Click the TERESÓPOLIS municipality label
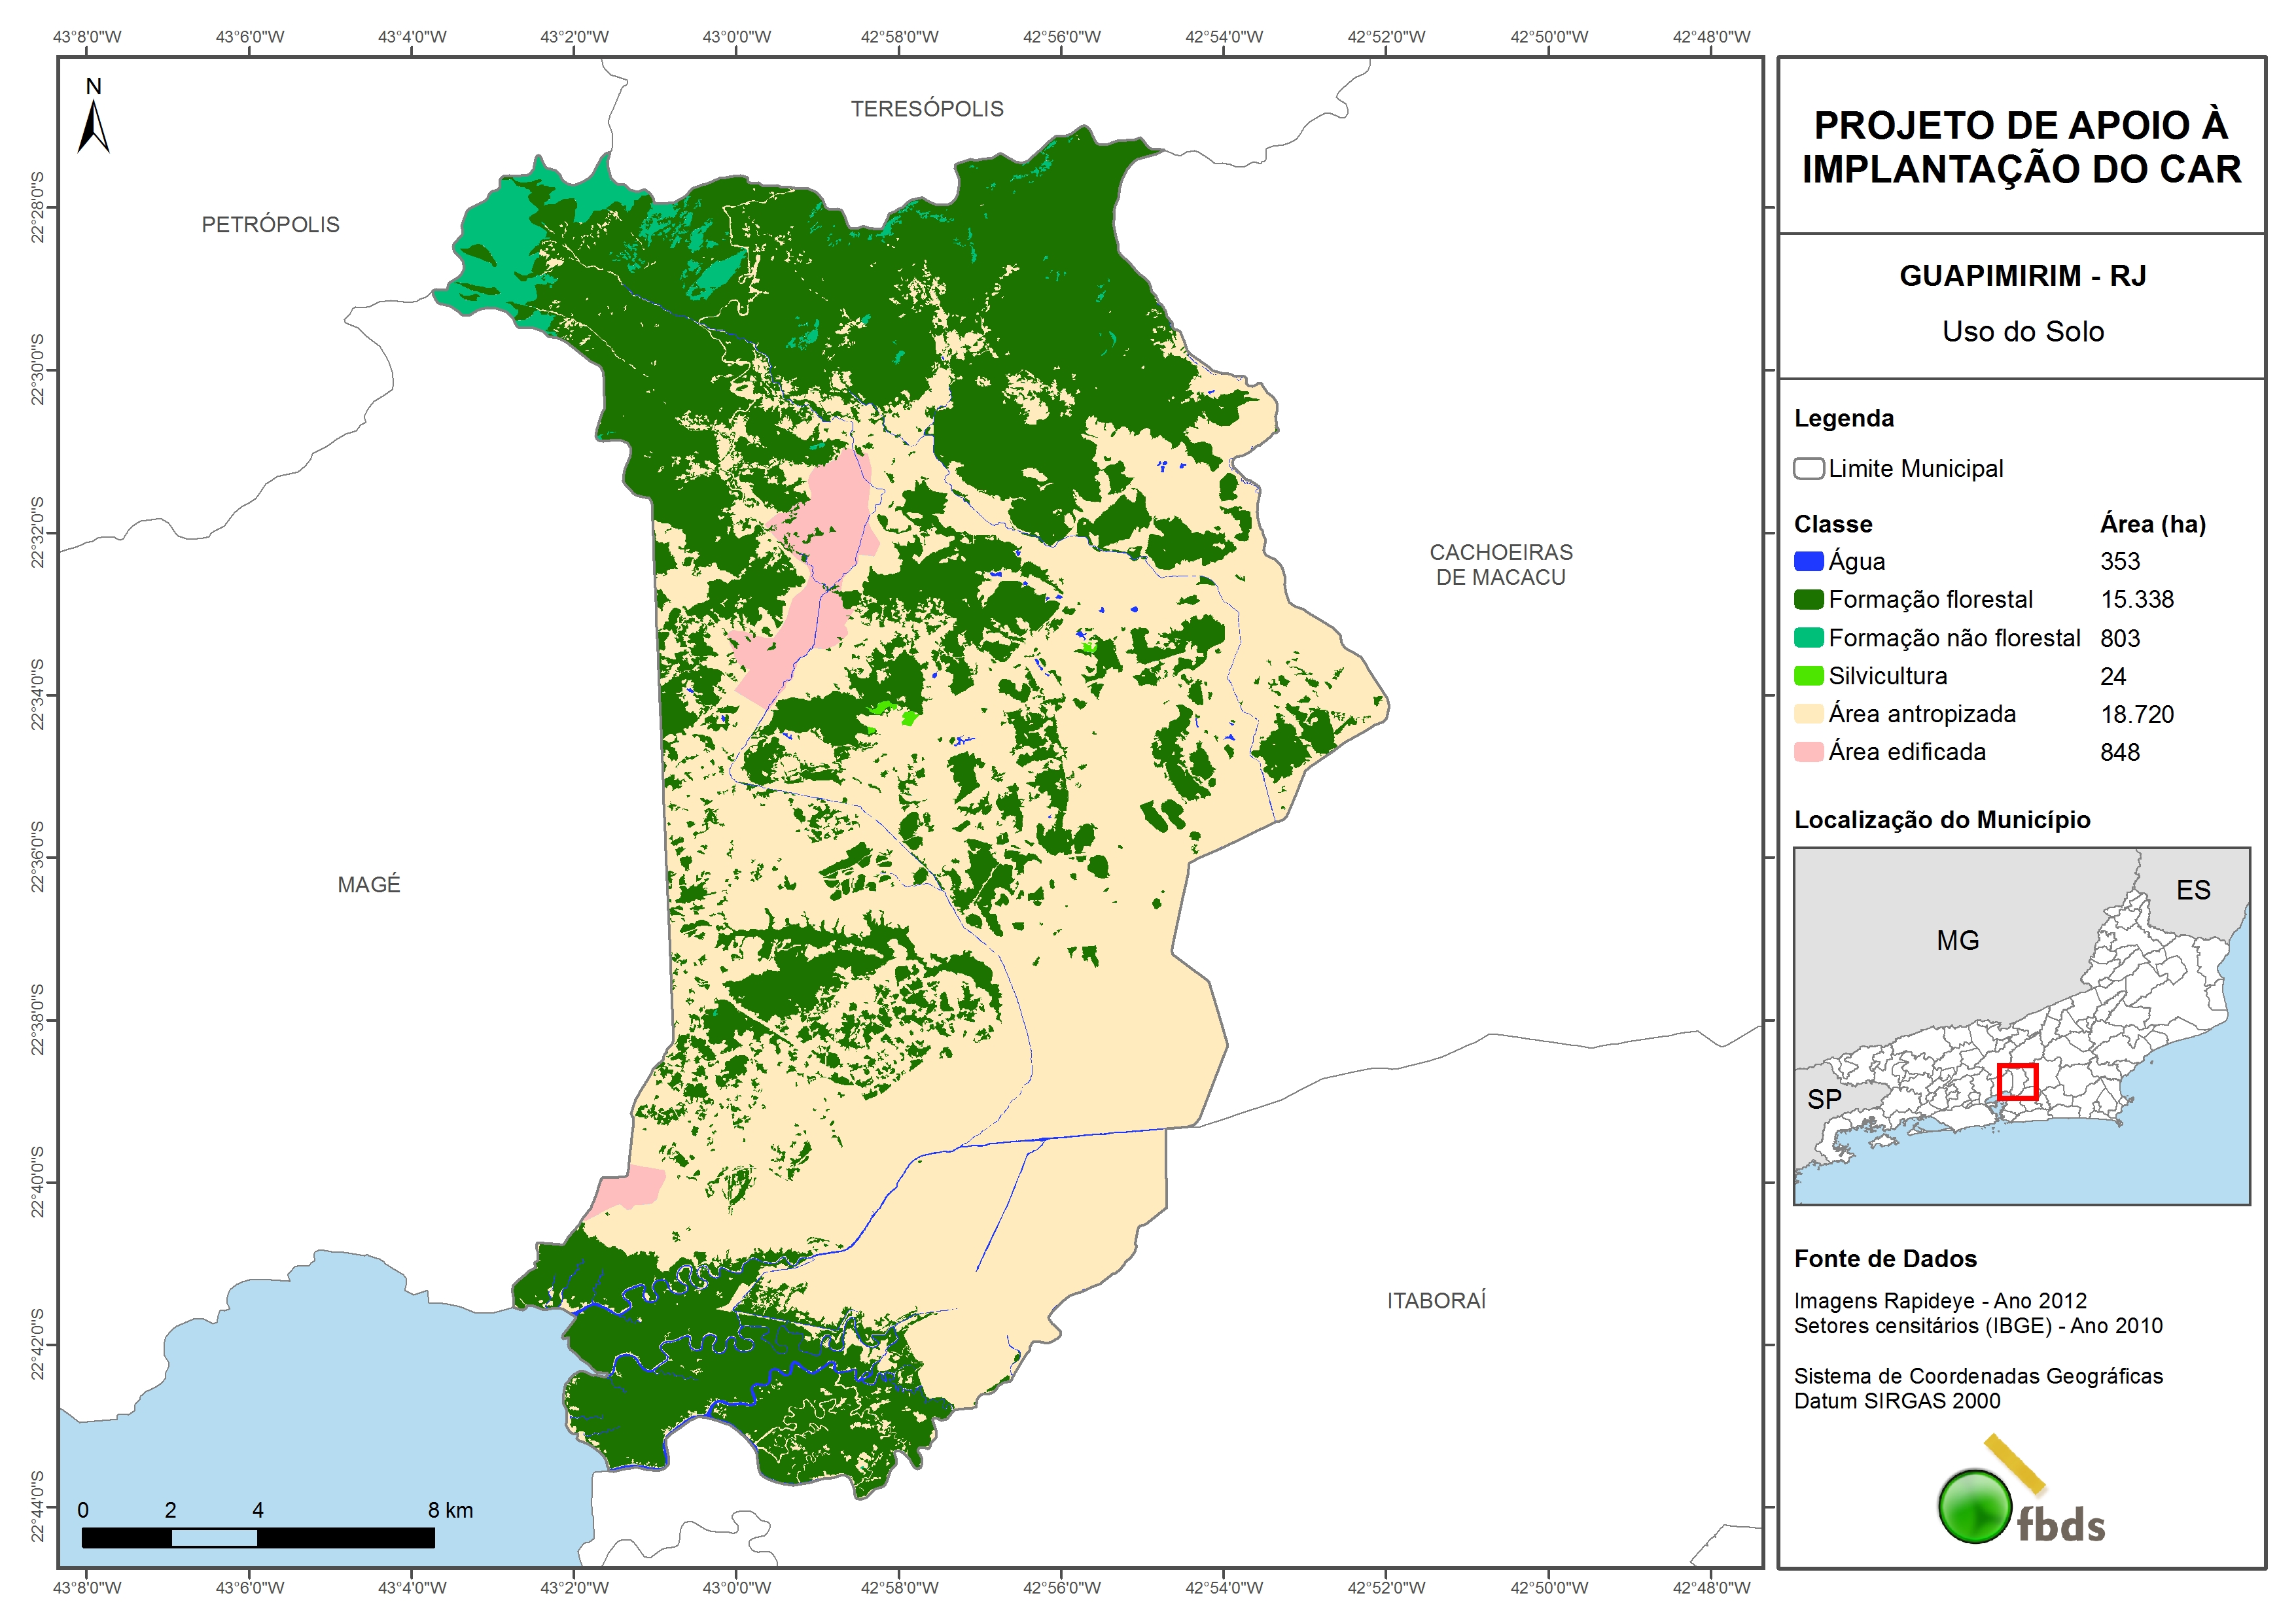2296x1623 pixels. (x=926, y=109)
